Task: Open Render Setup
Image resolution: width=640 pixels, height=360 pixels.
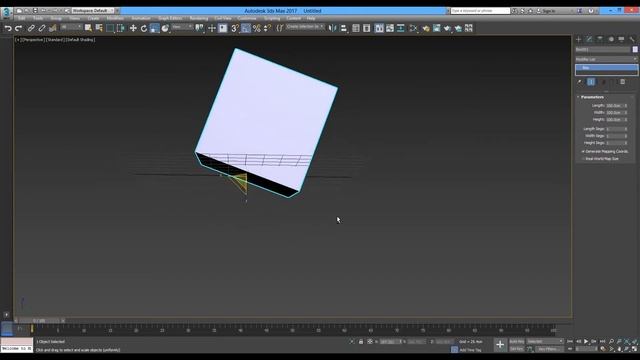Action: (426, 28)
